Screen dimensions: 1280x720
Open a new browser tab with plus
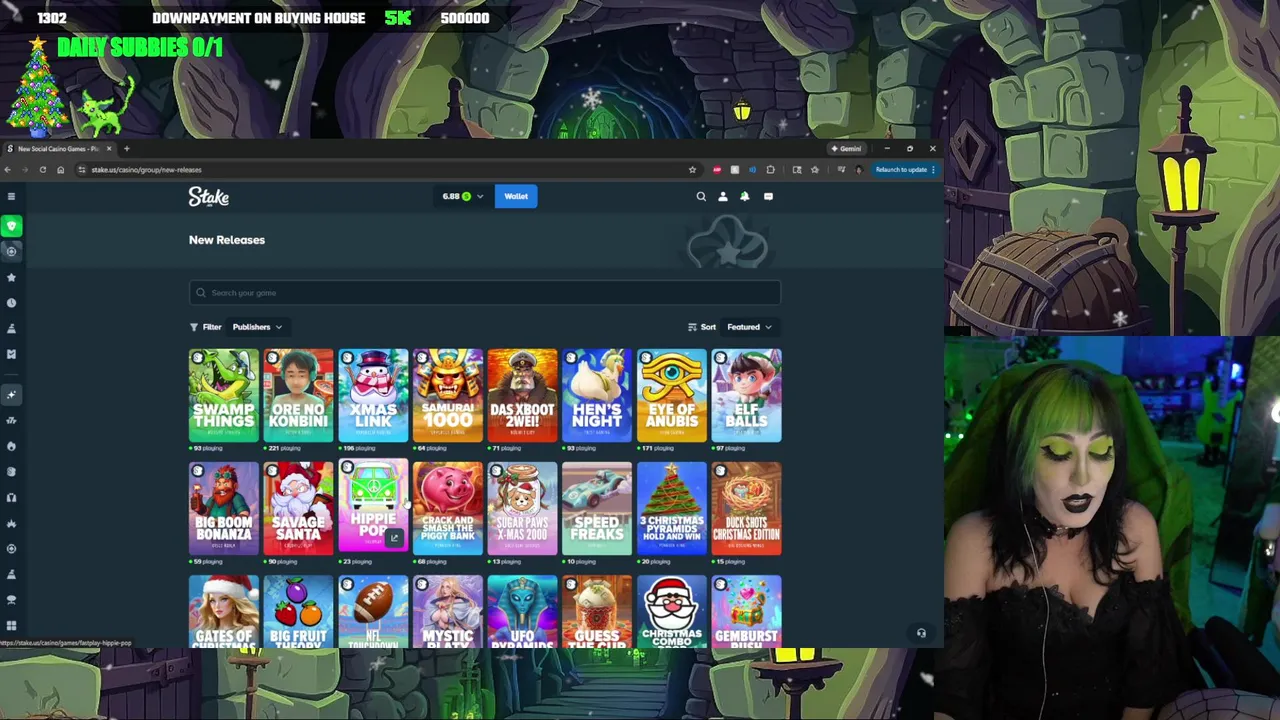coord(126,149)
